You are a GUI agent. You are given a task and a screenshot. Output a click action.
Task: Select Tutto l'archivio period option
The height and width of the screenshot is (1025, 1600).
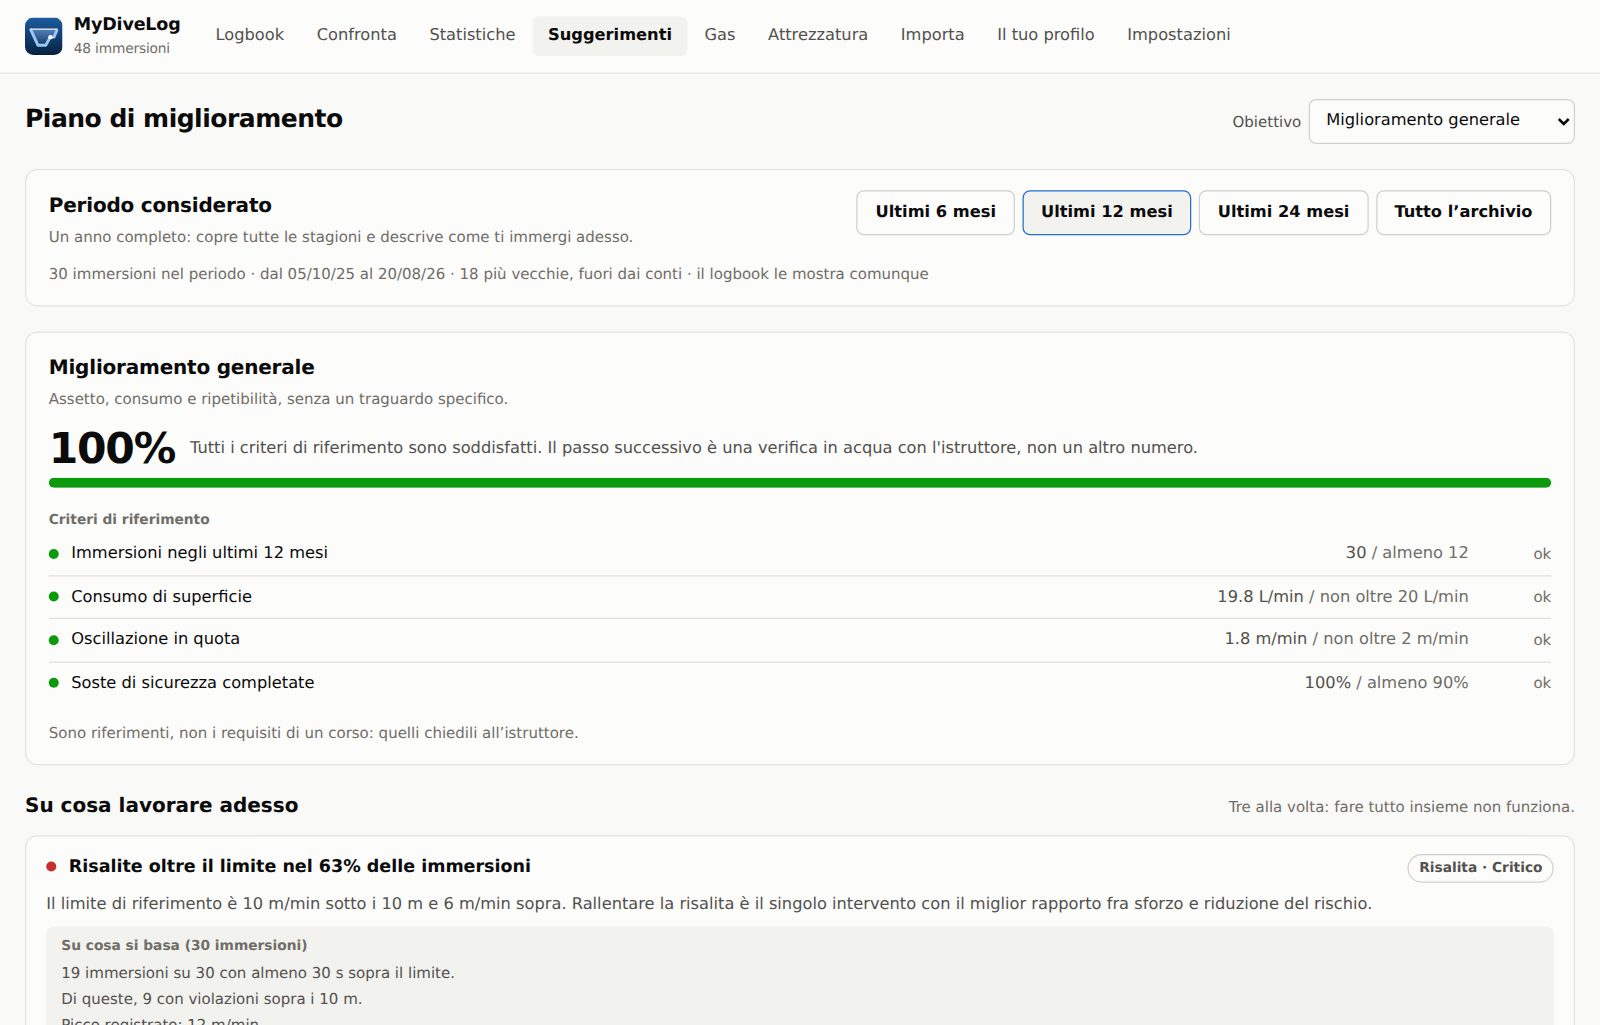1463,212
